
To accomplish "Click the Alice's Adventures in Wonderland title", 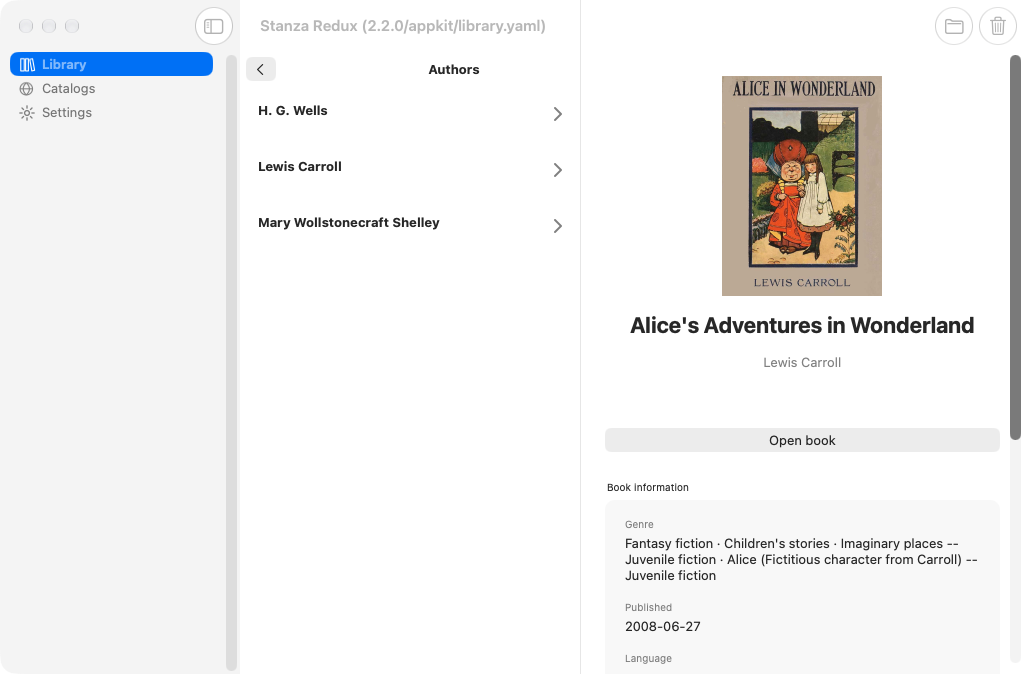I will pyautogui.click(x=802, y=325).
